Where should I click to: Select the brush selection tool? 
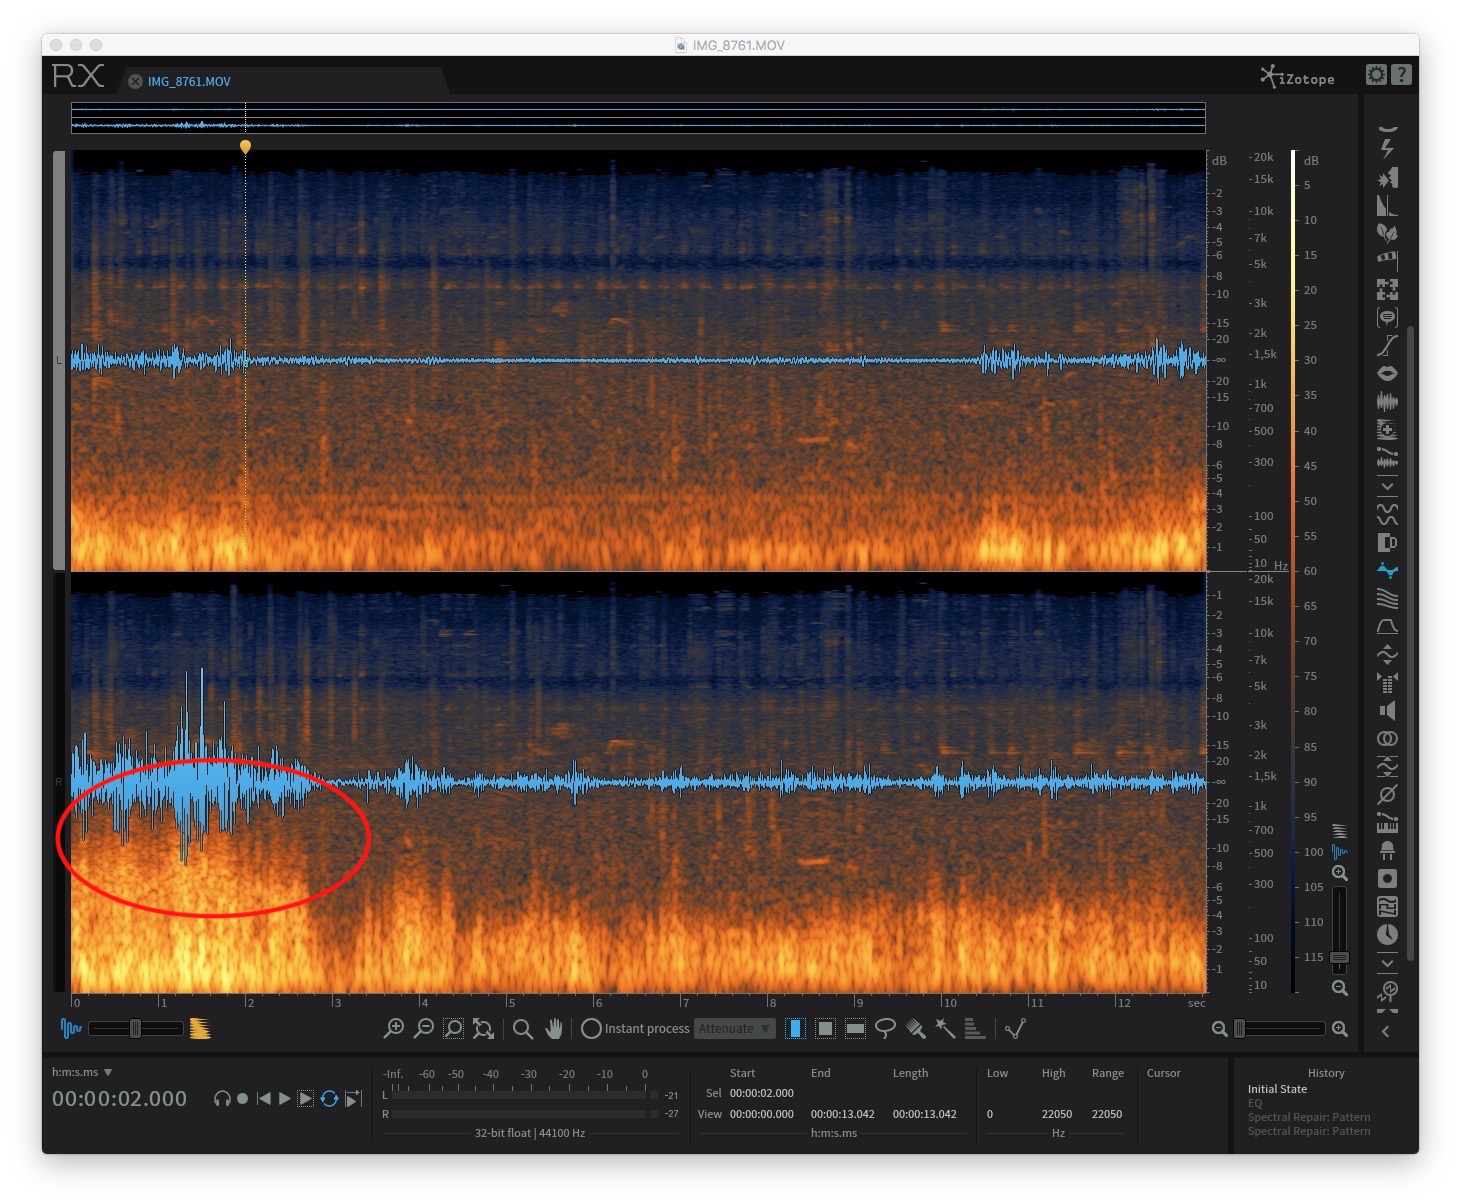coord(915,1028)
